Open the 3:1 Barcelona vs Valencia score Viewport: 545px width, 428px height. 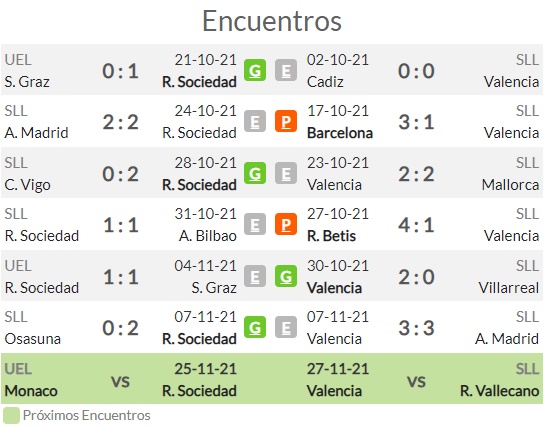(x=416, y=122)
